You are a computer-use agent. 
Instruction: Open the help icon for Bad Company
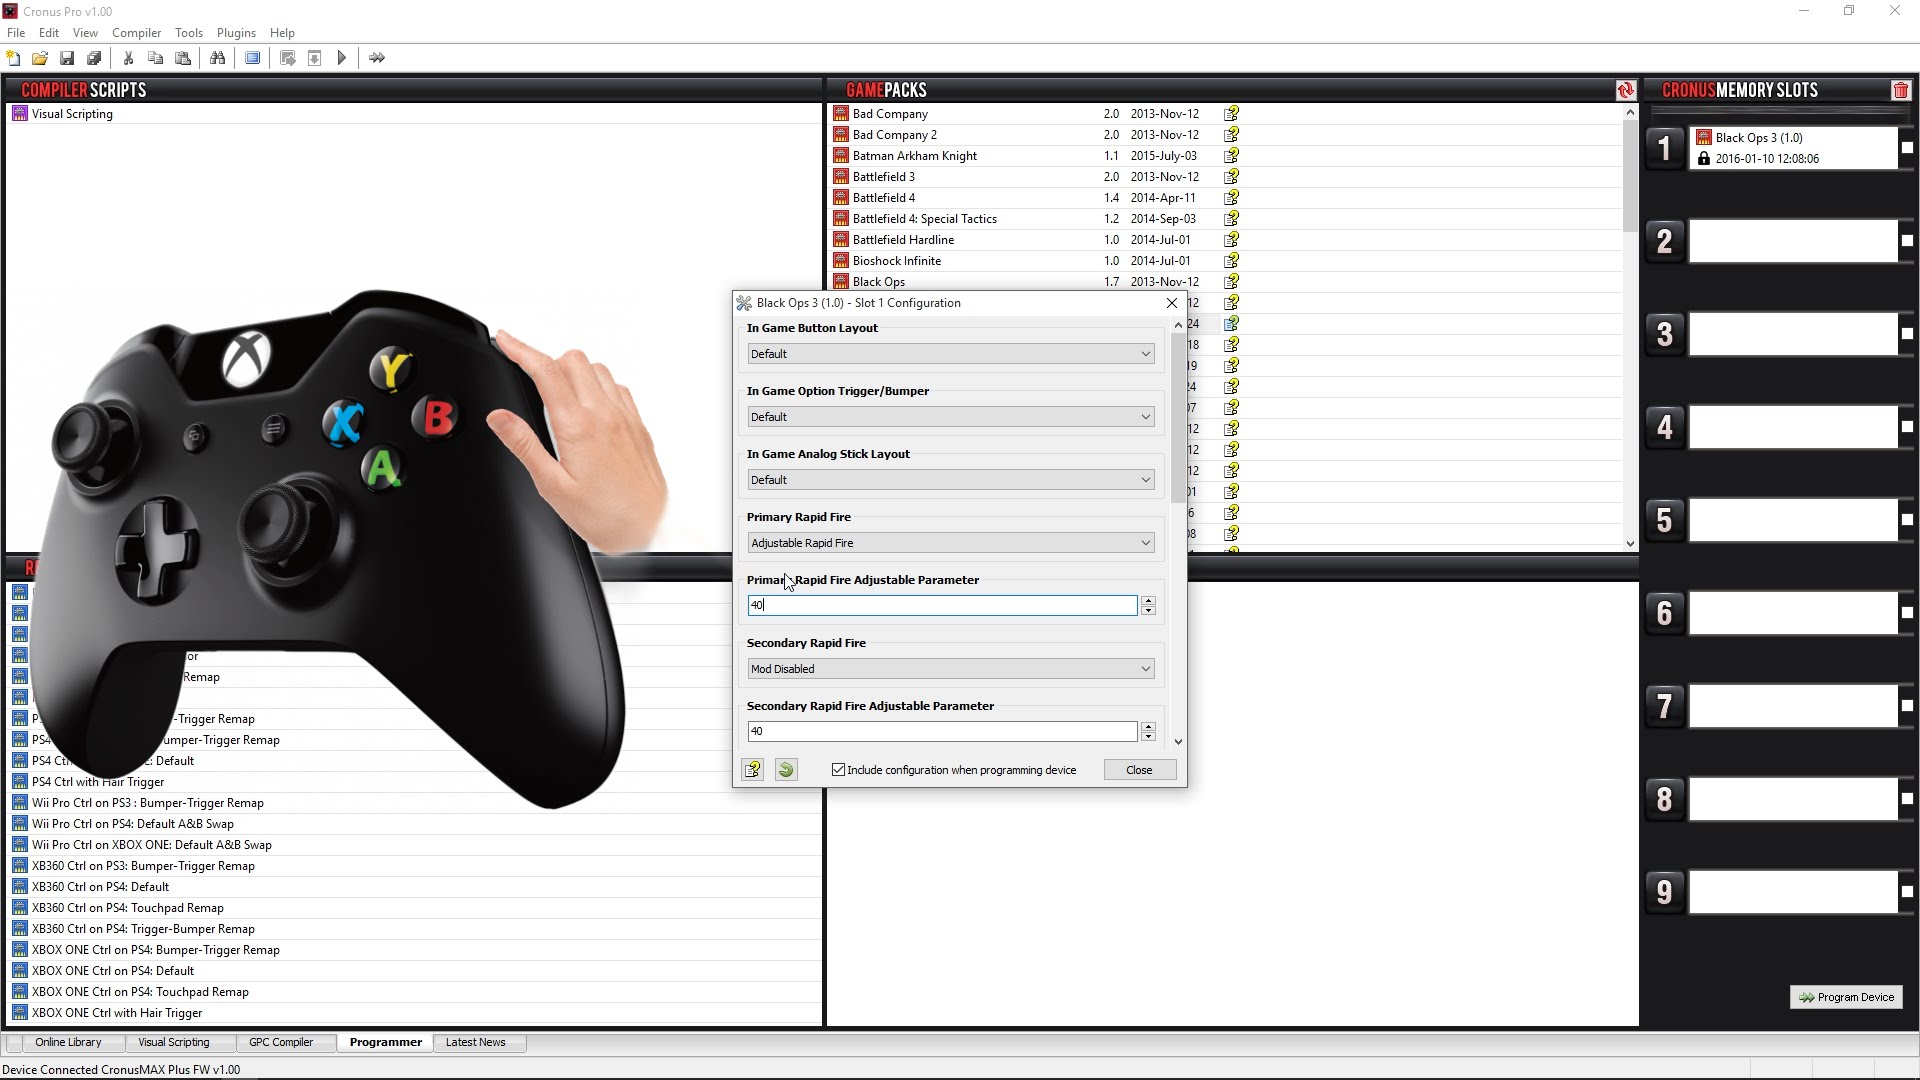(1231, 114)
